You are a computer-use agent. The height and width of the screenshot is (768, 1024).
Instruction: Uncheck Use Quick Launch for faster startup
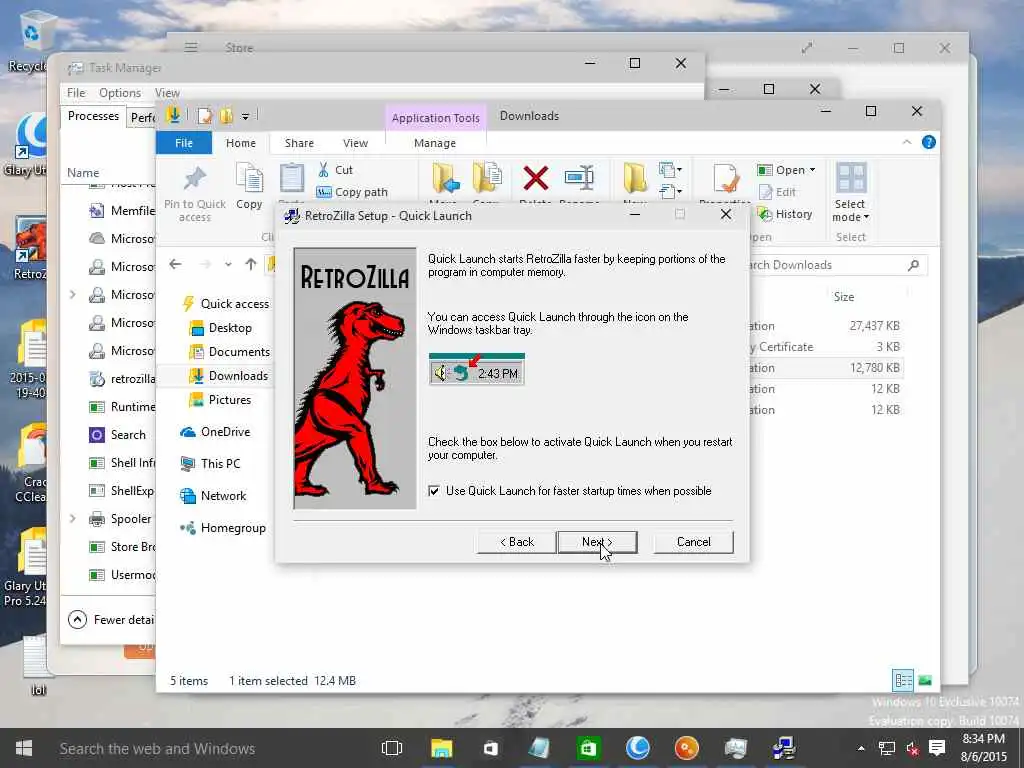(434, 490)
